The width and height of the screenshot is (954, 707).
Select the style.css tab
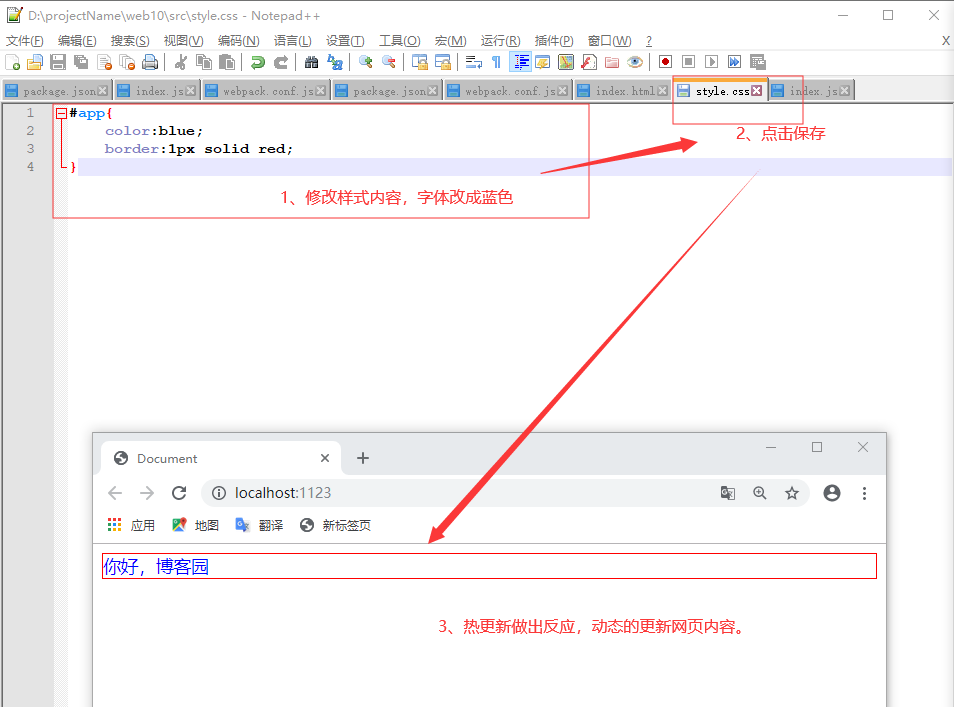coord(722,91)
